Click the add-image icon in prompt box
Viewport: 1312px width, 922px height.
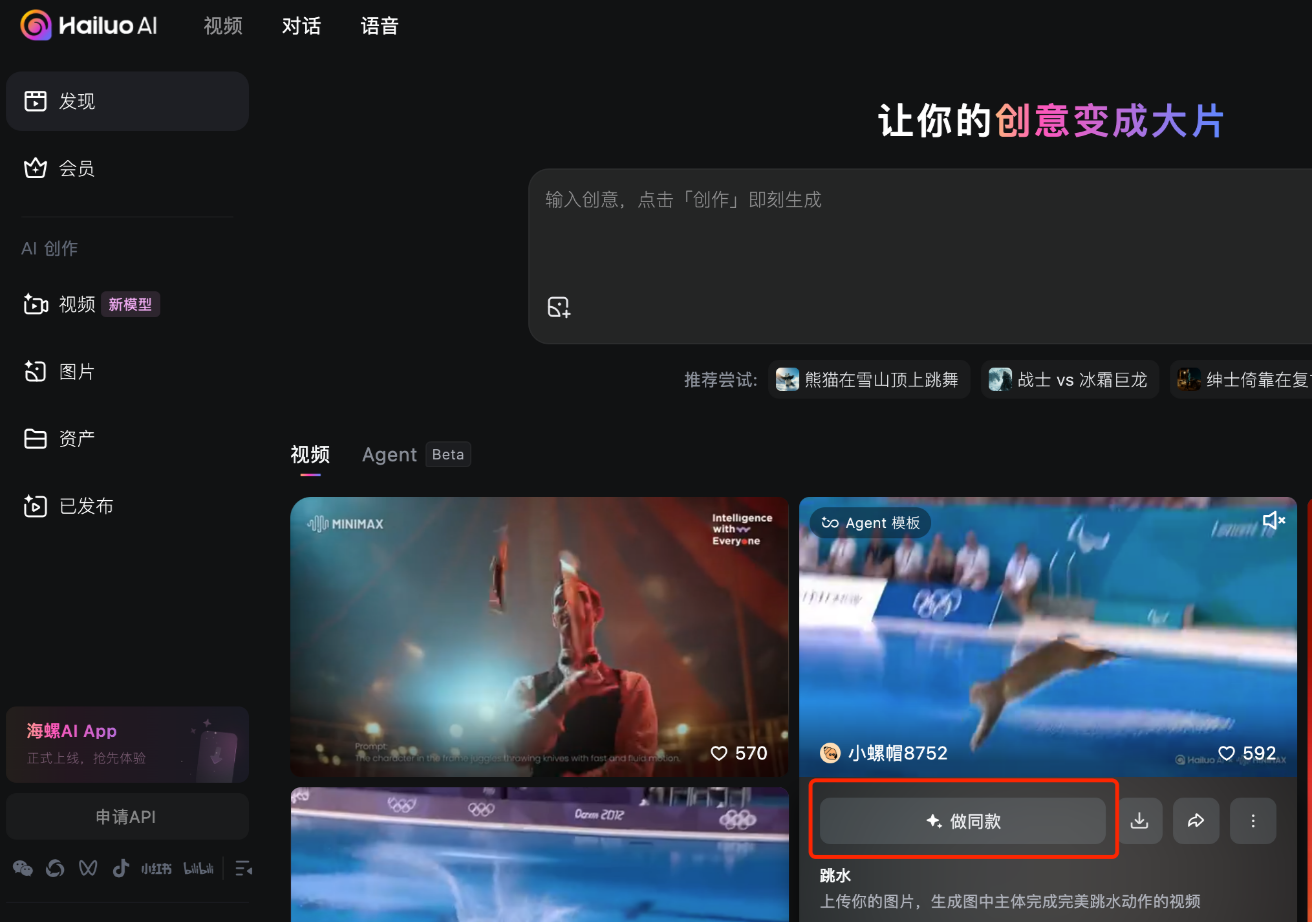[559, 307]
